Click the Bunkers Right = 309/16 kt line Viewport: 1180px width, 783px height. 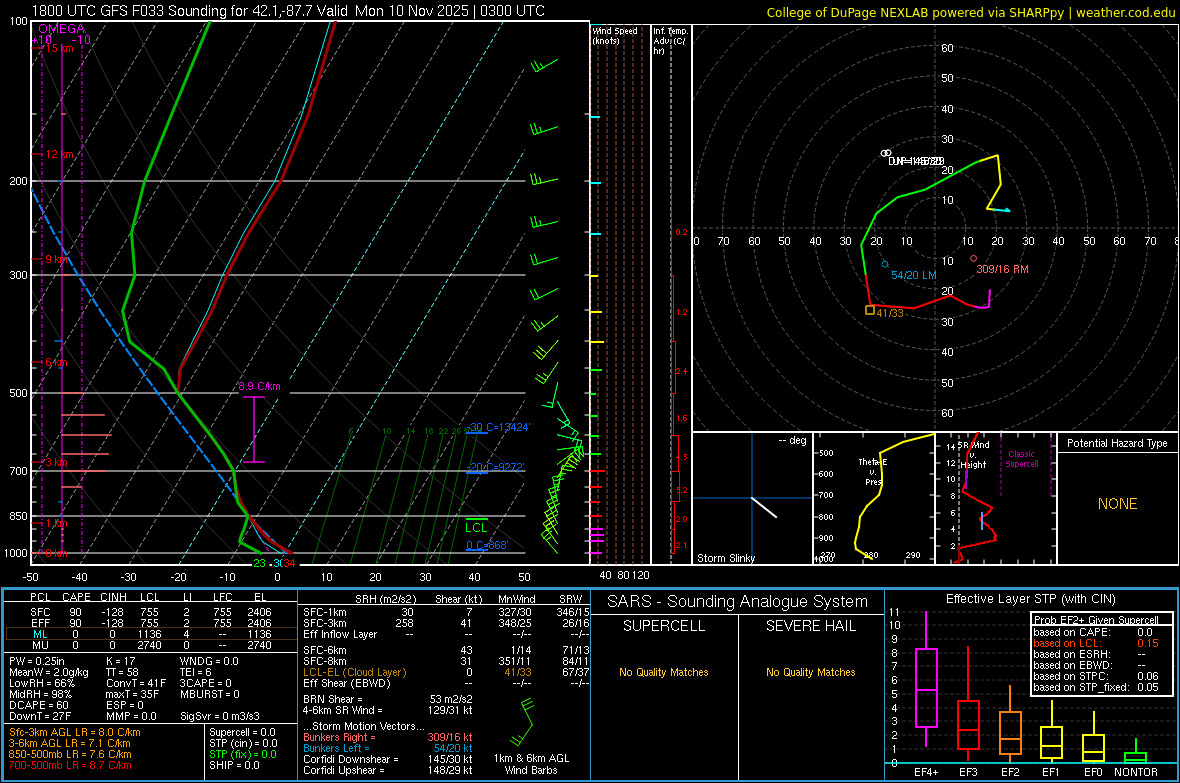coord(388,737)
